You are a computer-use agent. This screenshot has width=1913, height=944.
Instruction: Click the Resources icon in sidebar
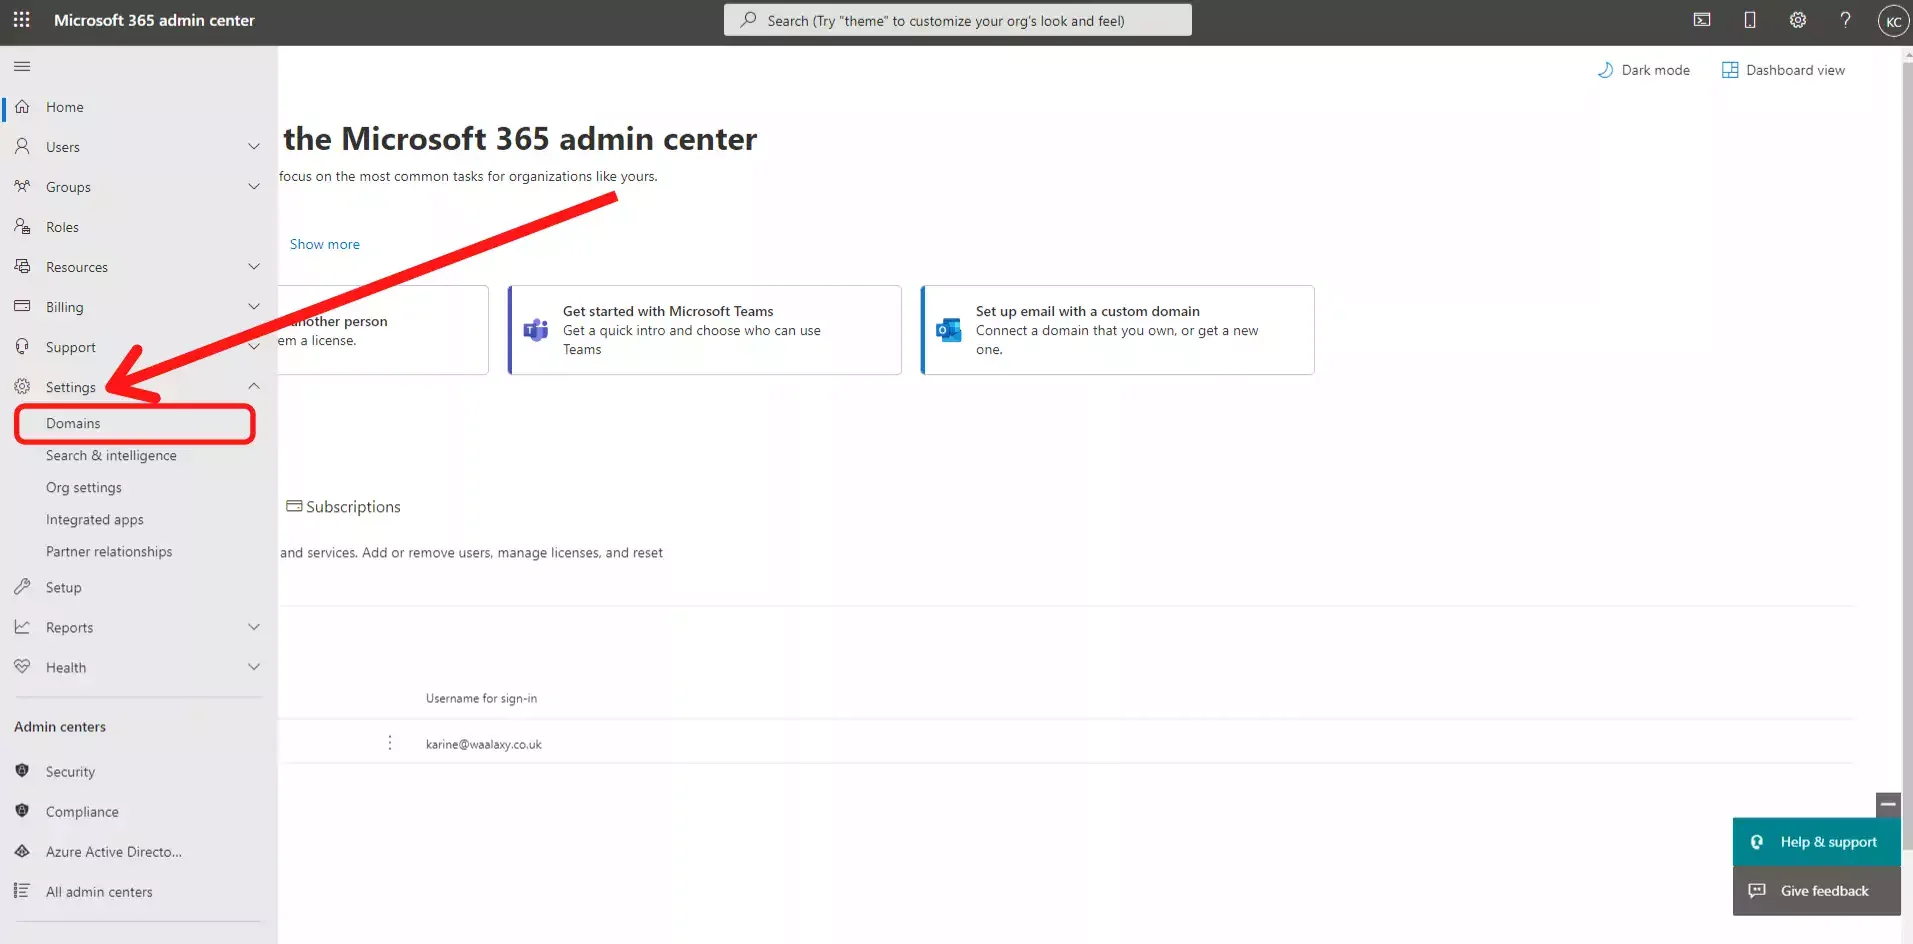[x=22, y=267]
